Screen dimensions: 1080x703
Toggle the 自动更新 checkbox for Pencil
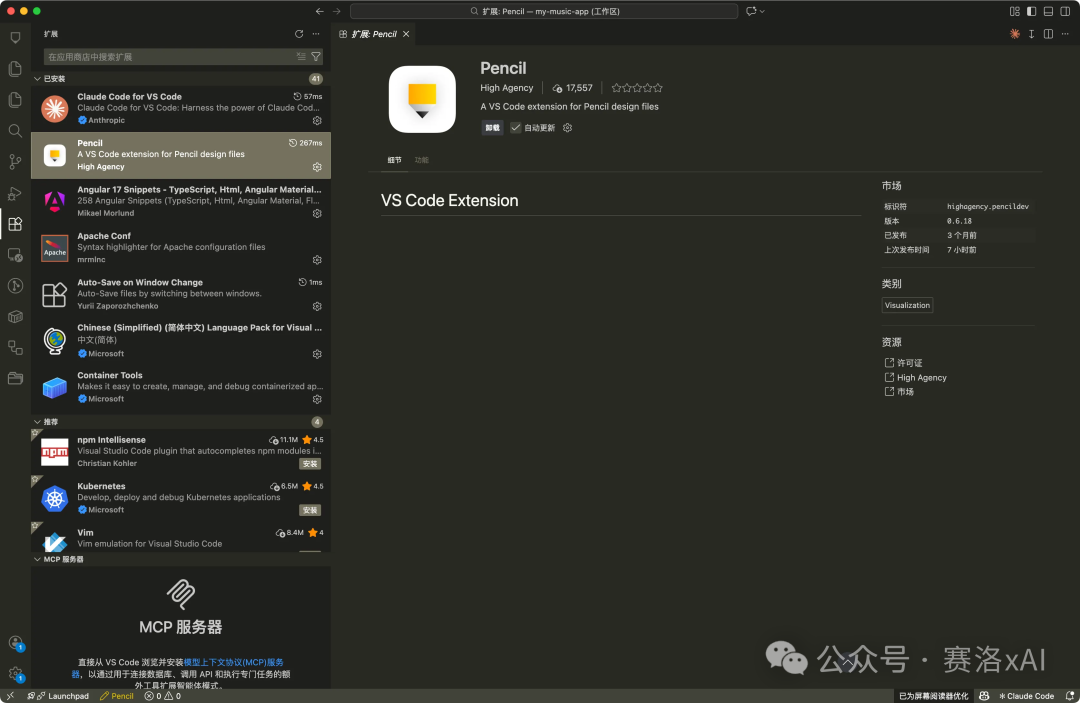[516, 128]
